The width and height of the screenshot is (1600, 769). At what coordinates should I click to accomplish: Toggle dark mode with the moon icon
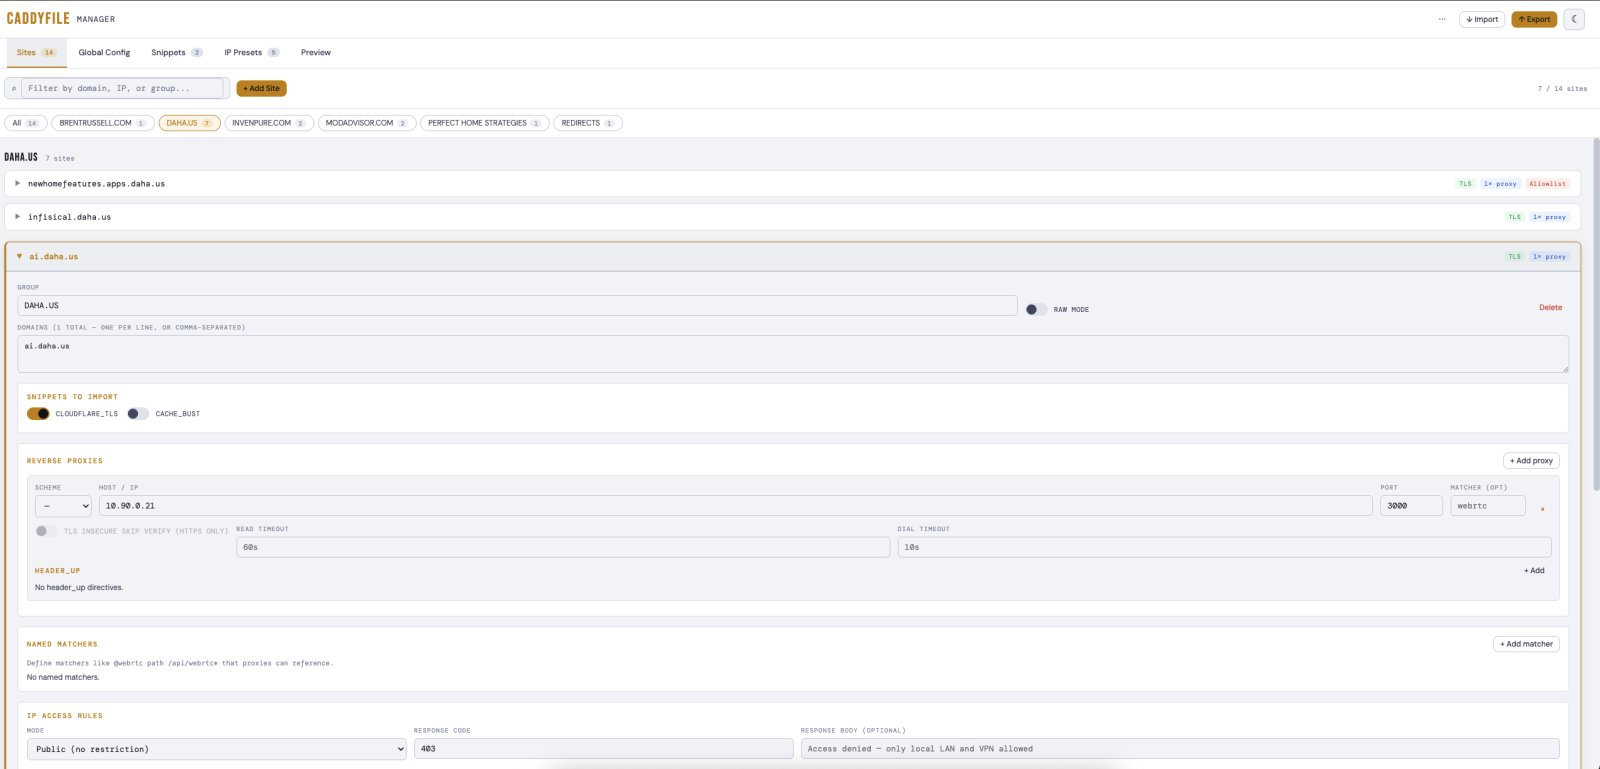click(x=1574, y=19)
